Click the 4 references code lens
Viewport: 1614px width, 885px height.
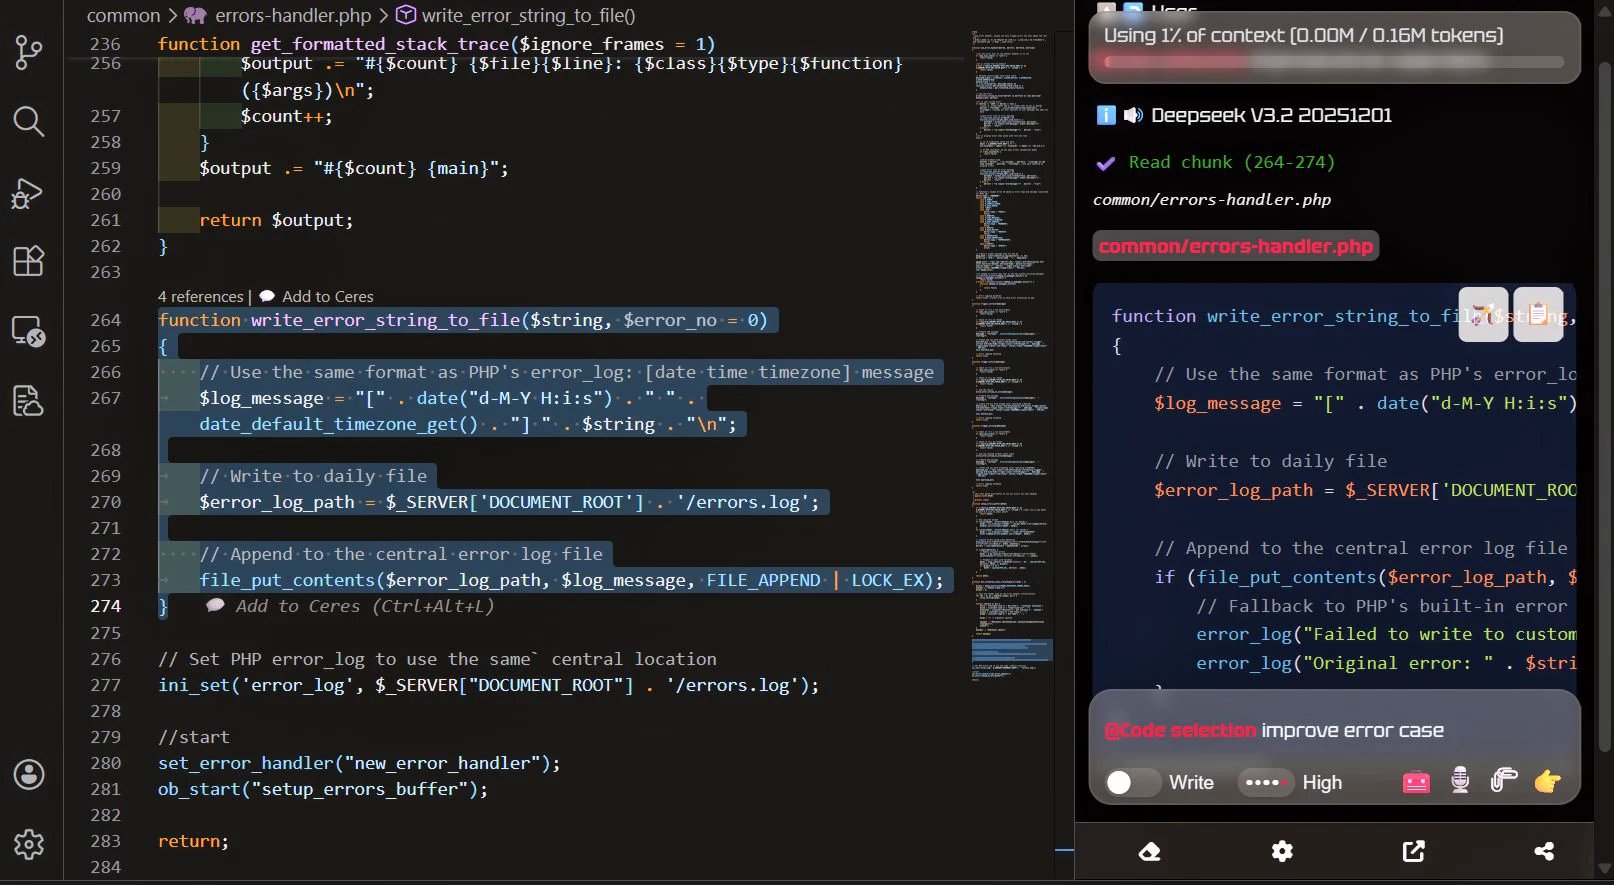point(200,297)
